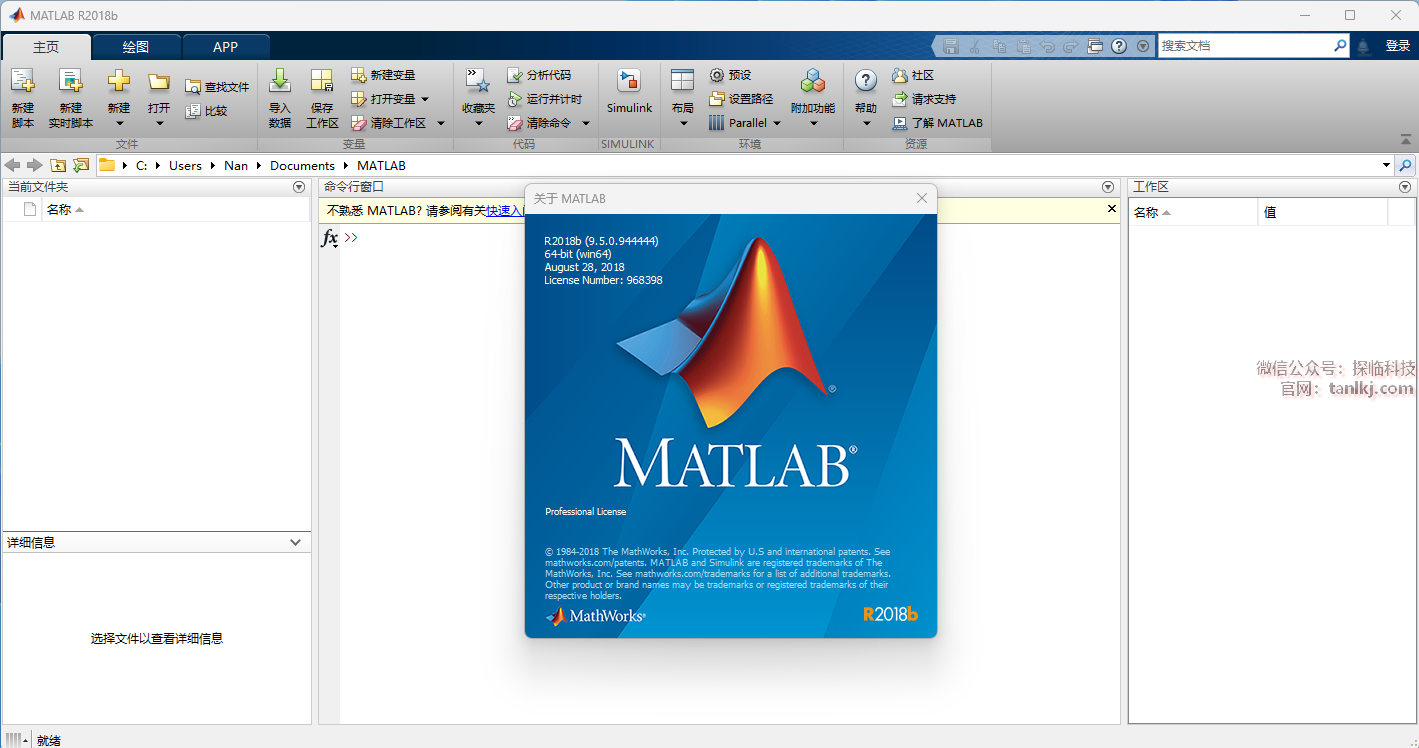This screenshot has height=748, width=1419.
Task: Expand the Clear Commands (清除命令) dropdown arrow
Action: 586,123
